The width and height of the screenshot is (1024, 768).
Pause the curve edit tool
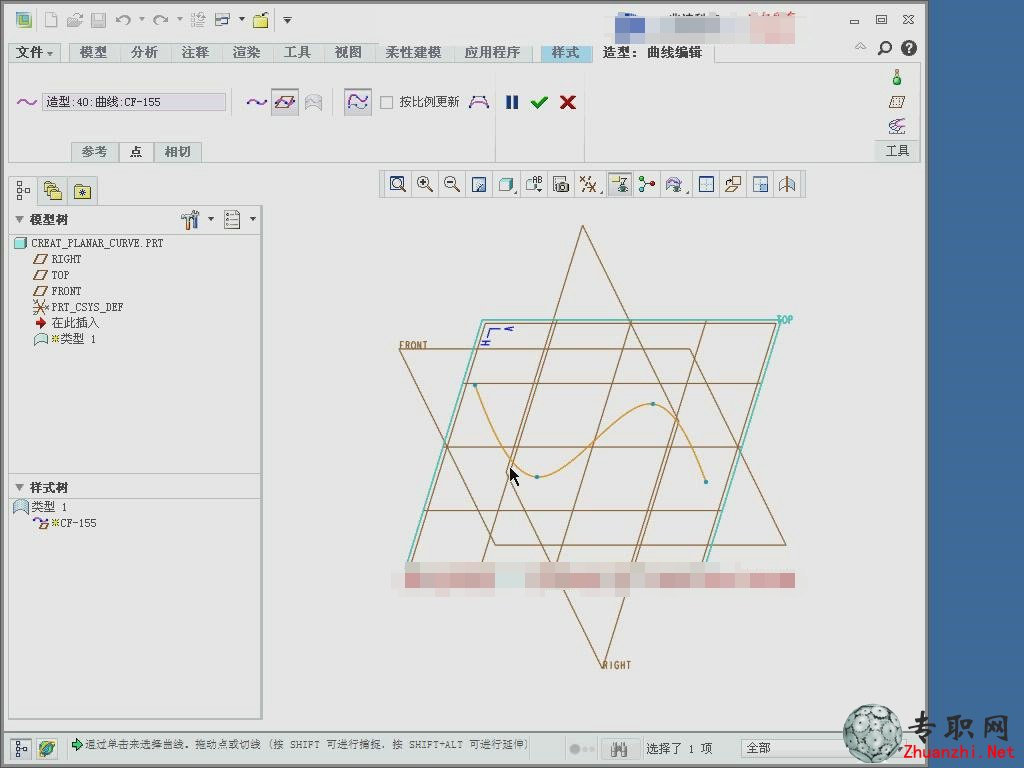point(512,102)
